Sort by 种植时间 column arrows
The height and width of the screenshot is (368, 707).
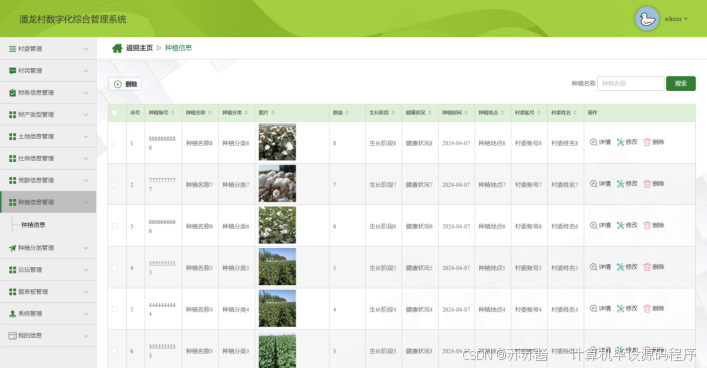(466, 113)
